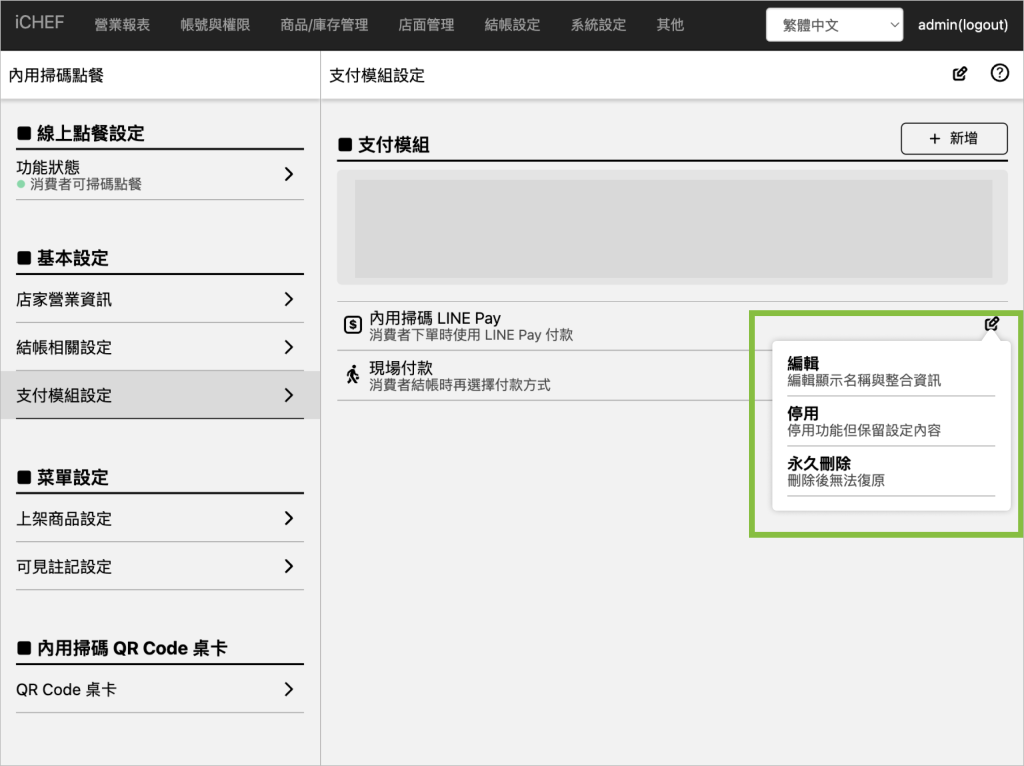
Task: Click the edit icon in the page header
Action: [x=960, y=74]
